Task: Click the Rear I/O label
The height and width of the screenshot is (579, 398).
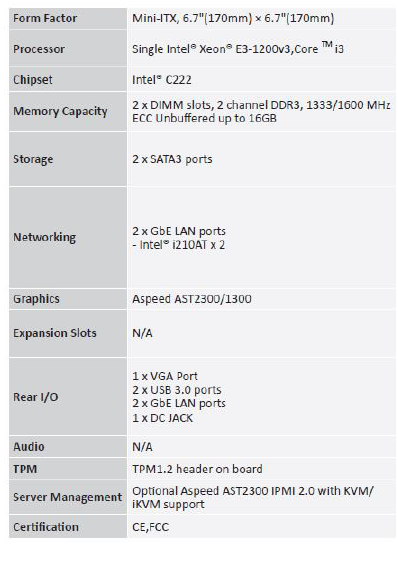Action: (x=35, y=397)
